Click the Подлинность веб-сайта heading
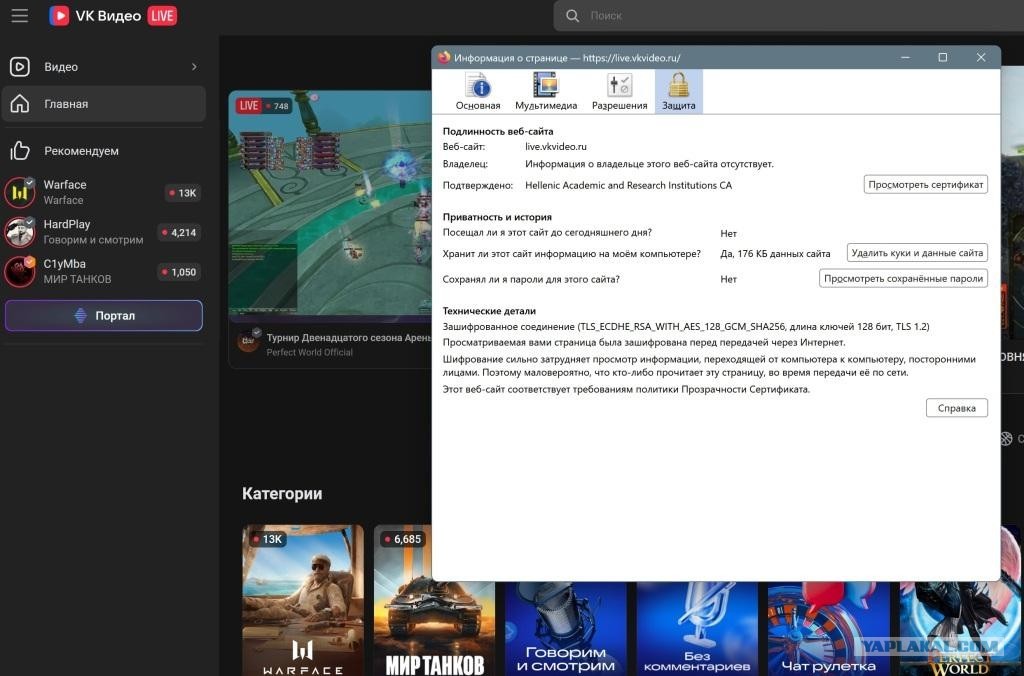 498,131
